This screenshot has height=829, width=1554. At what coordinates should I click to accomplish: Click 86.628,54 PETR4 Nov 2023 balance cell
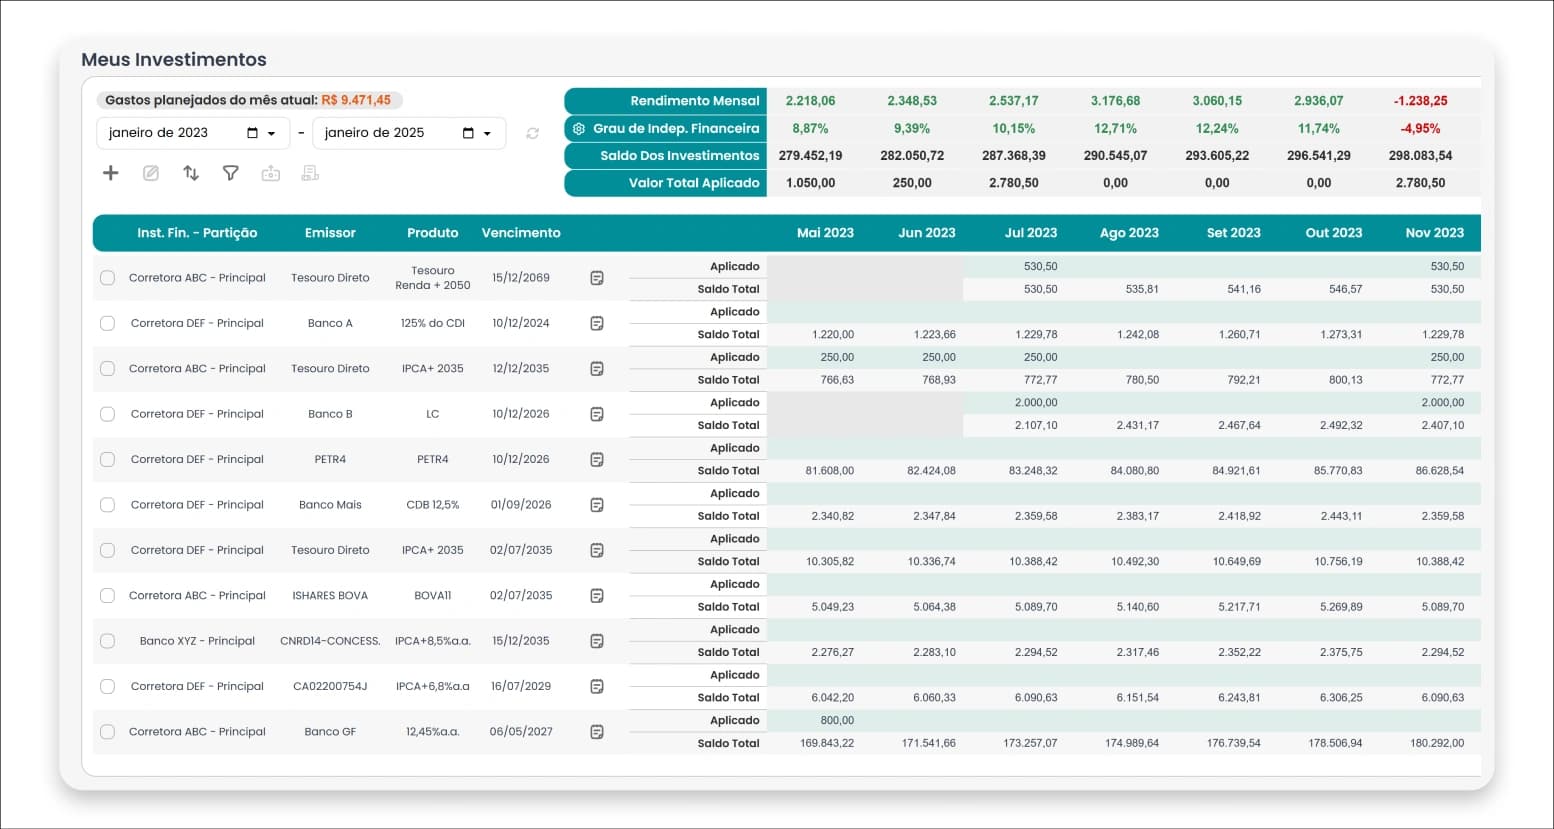coord(1440,470)
